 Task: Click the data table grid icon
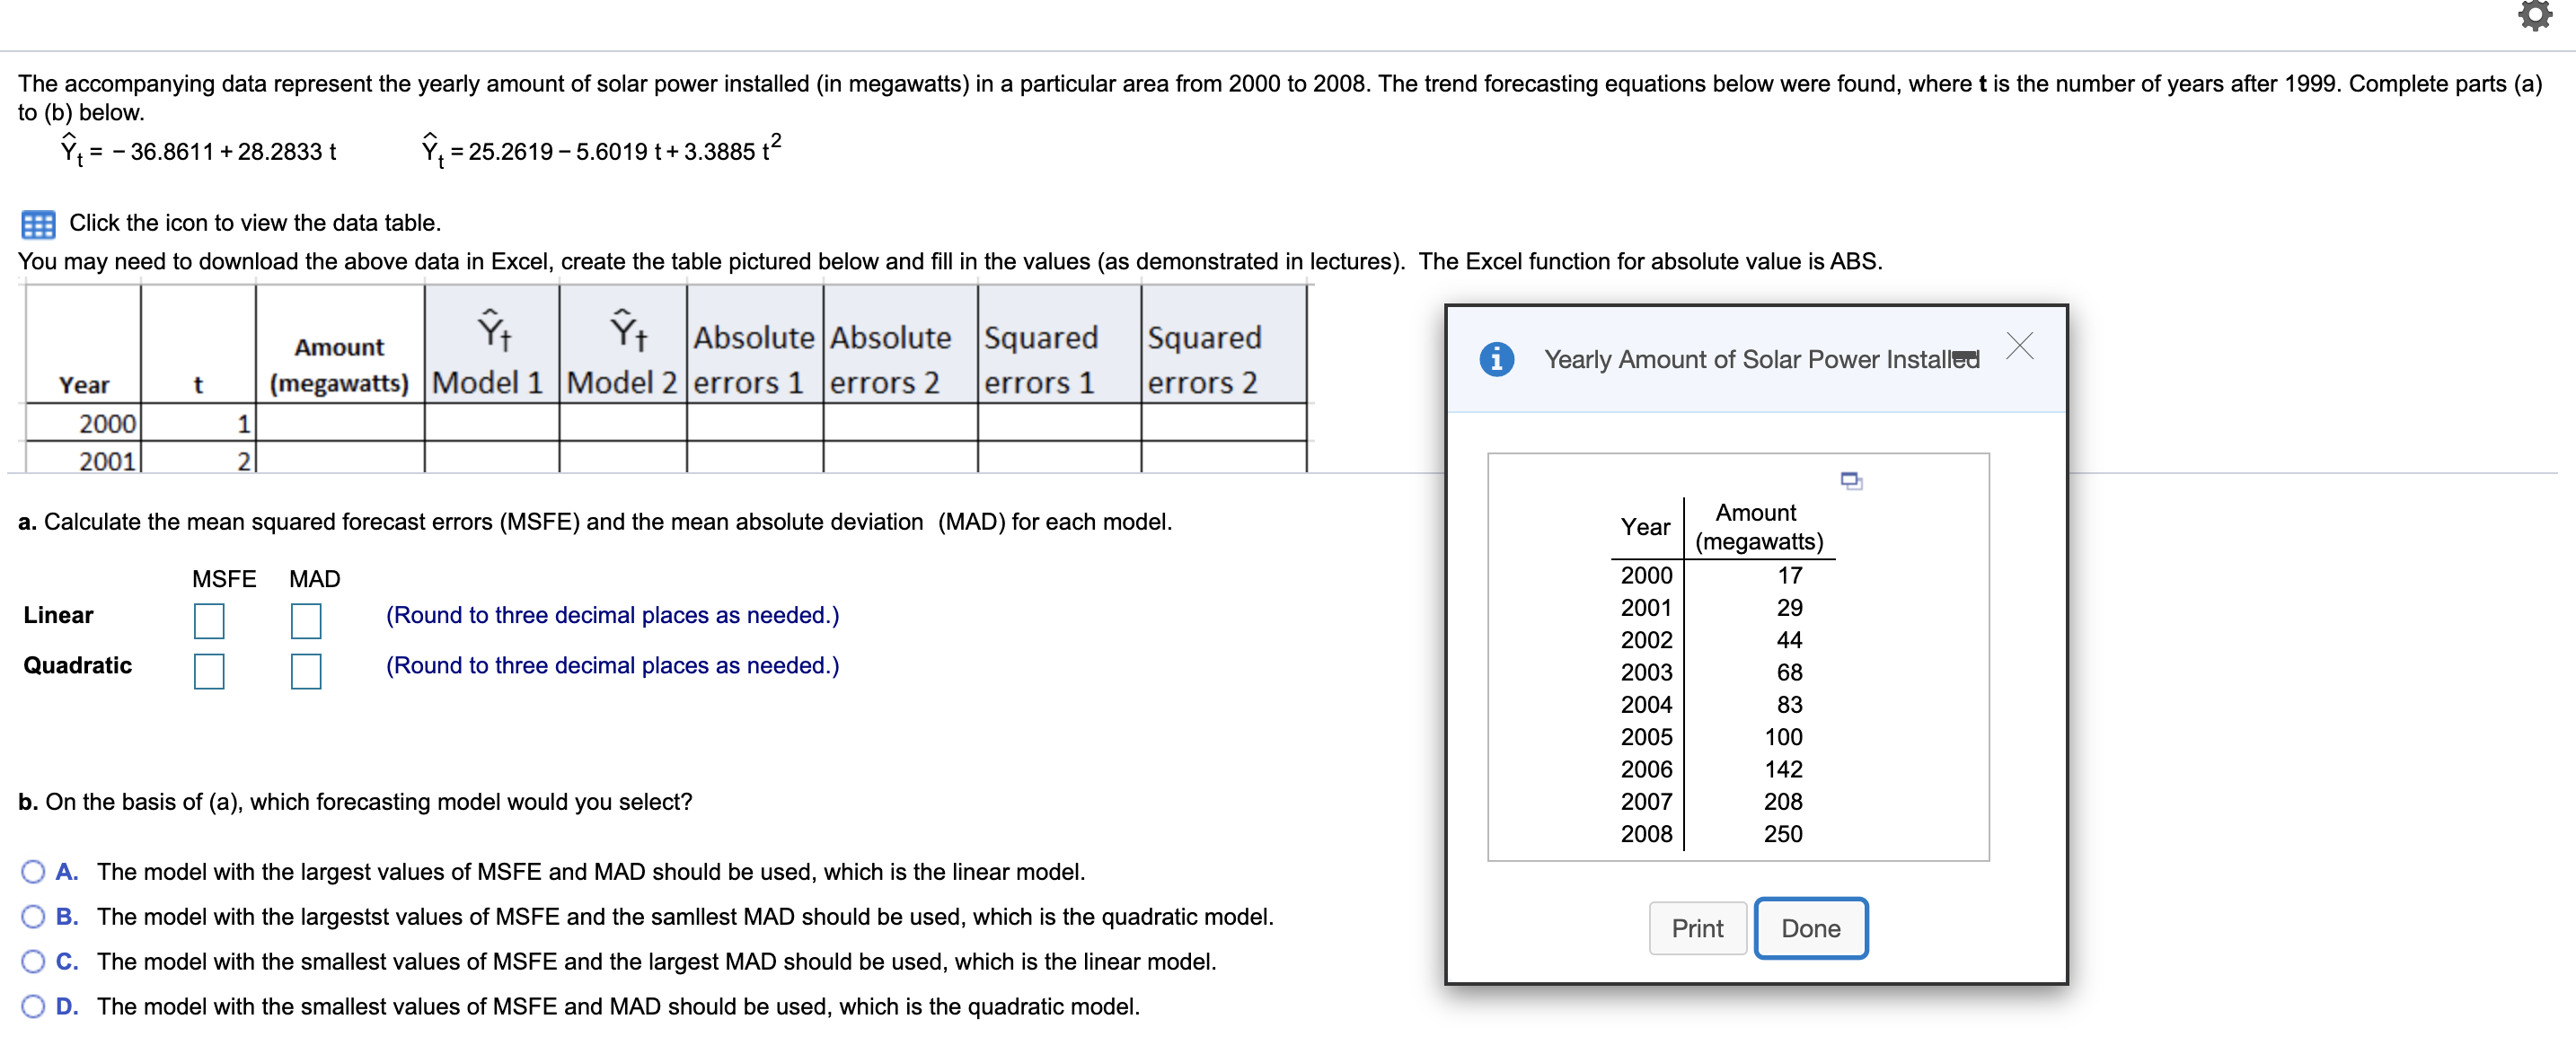tap(38, 224)
